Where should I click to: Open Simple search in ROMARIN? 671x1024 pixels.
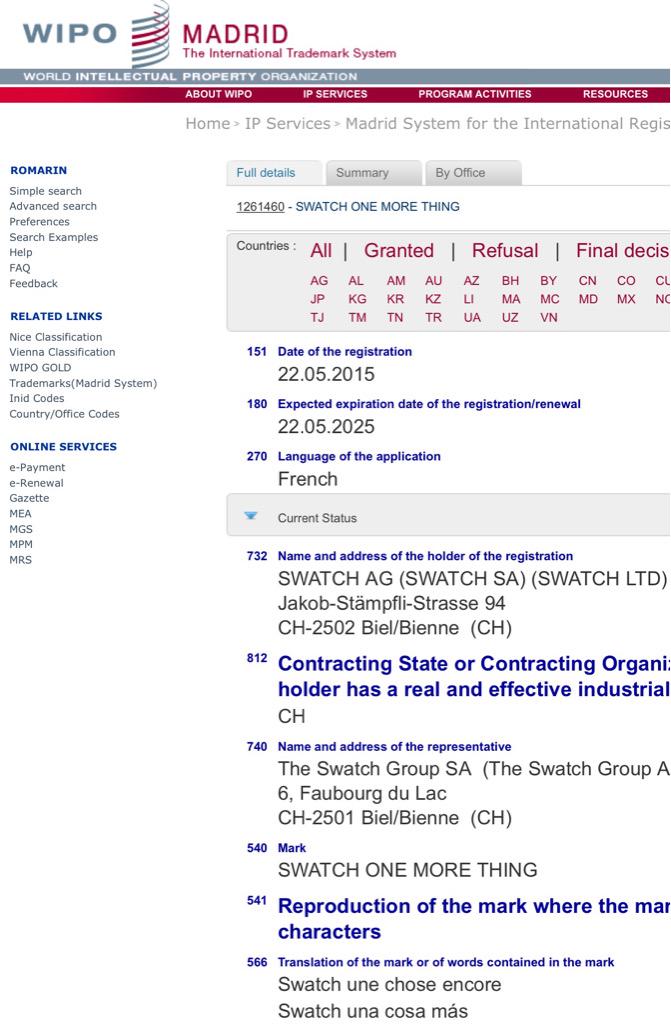click(46, 191)
